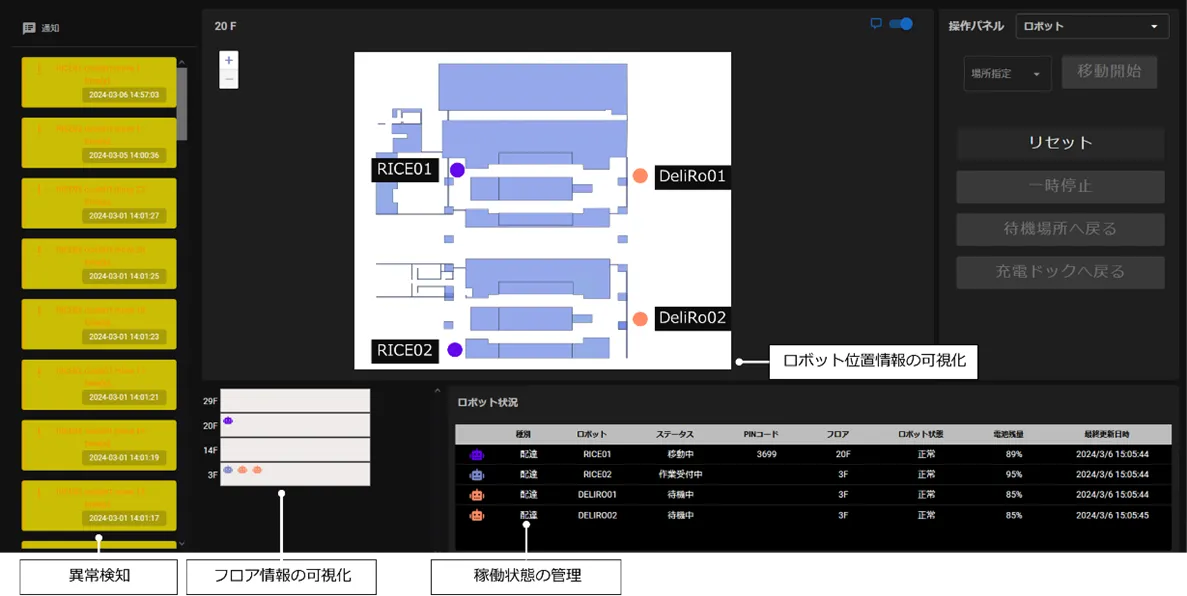Select the 14F row in floor list
The width and height of the screenshot is (1187, 596).
[295, 449]
